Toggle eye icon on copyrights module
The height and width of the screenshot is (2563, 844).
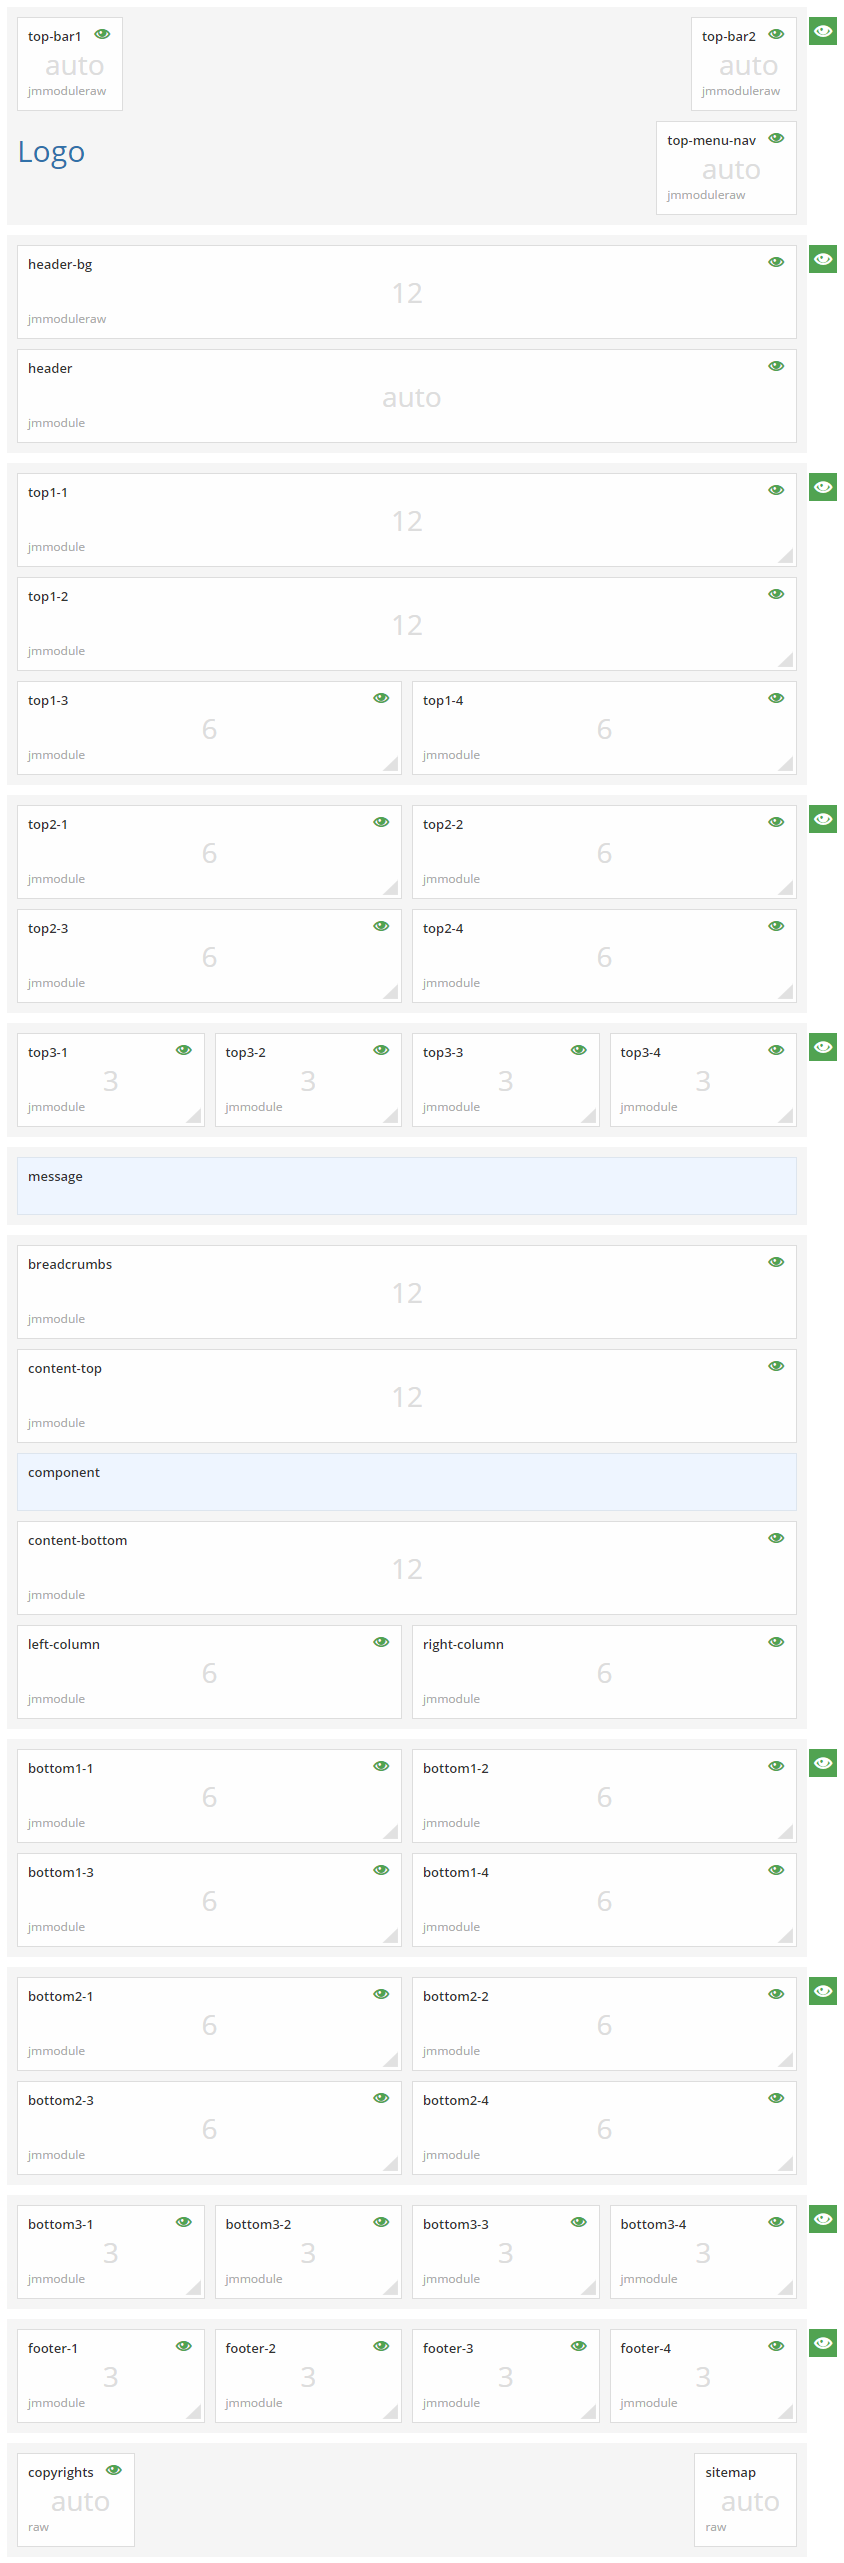coord(114,2470)
